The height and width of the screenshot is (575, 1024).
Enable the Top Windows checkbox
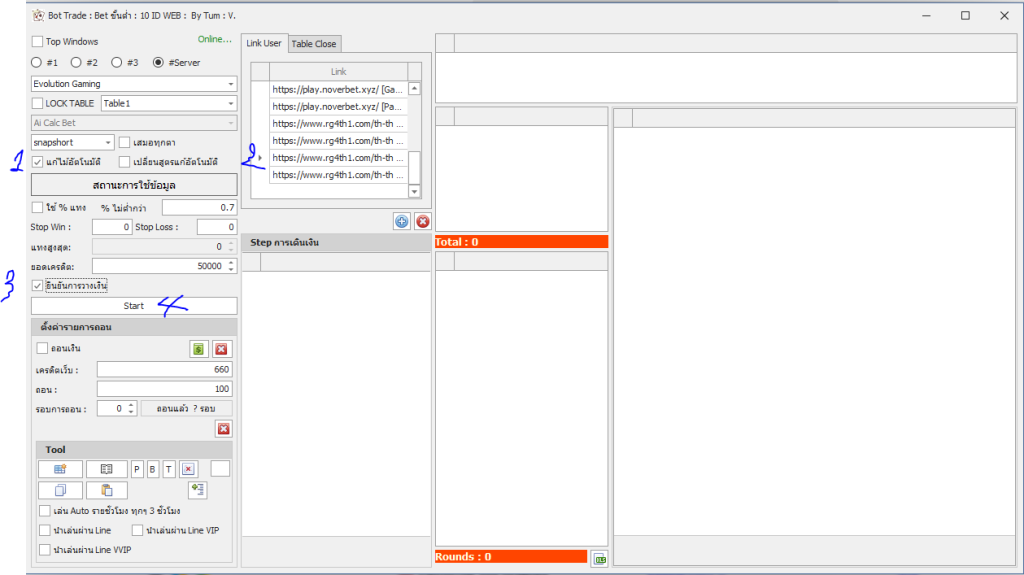coord(38,42)
